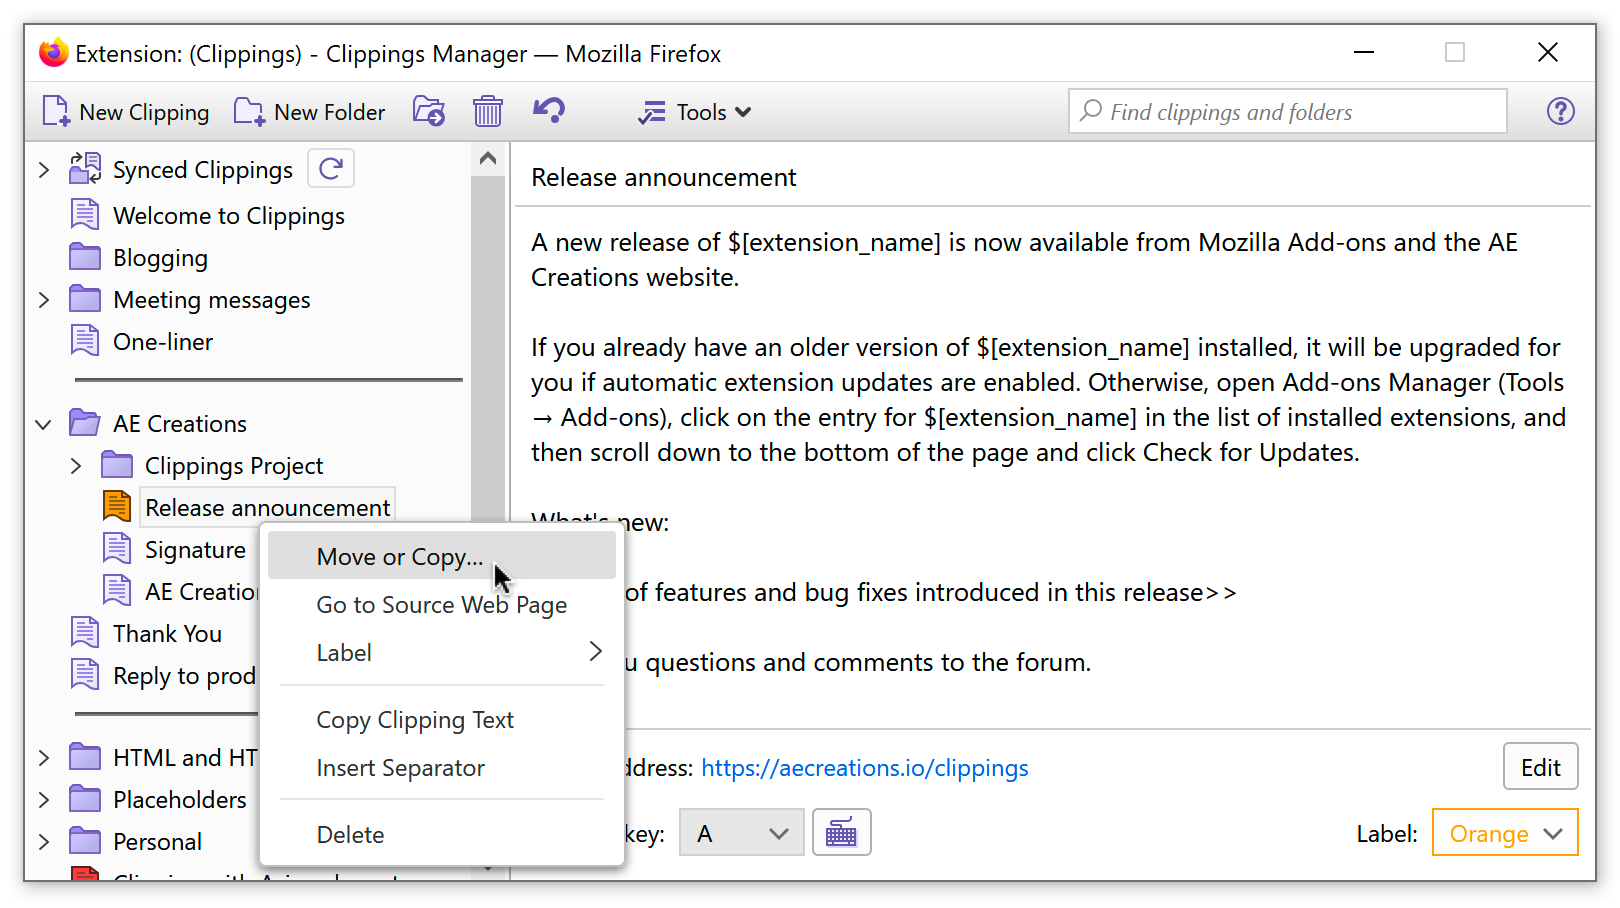Click the New Folder toolbar icon
The height and width of the screenshot is (908, 1620).
pos(249,112)
